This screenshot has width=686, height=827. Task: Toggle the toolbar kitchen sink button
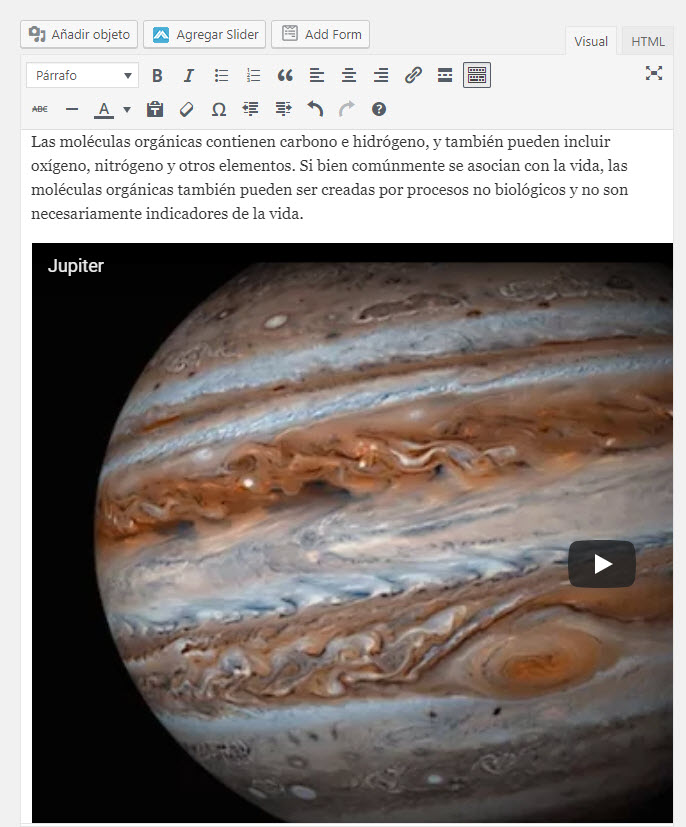(477, 75)
